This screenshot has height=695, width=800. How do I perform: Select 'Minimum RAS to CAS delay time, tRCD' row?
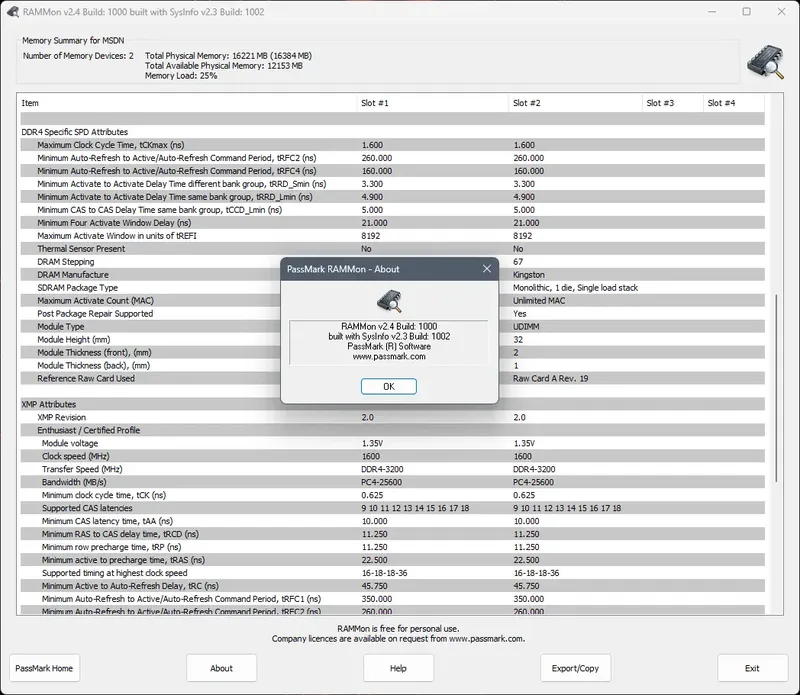point(392,534)
